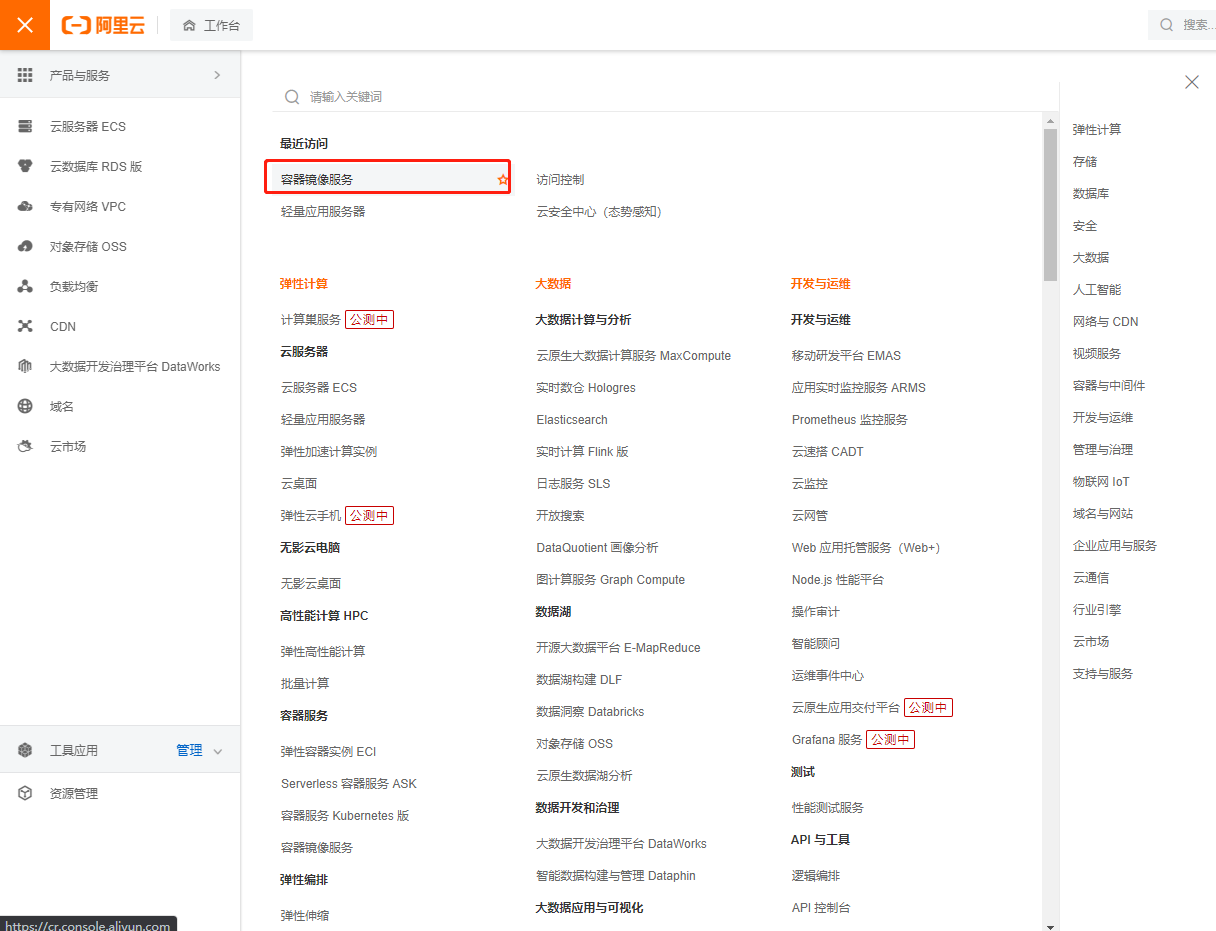Viewport: 1216px width, 931px height.
Task: Open 开源大数据平台 E-MapReduce
Action: coord(618,648)
